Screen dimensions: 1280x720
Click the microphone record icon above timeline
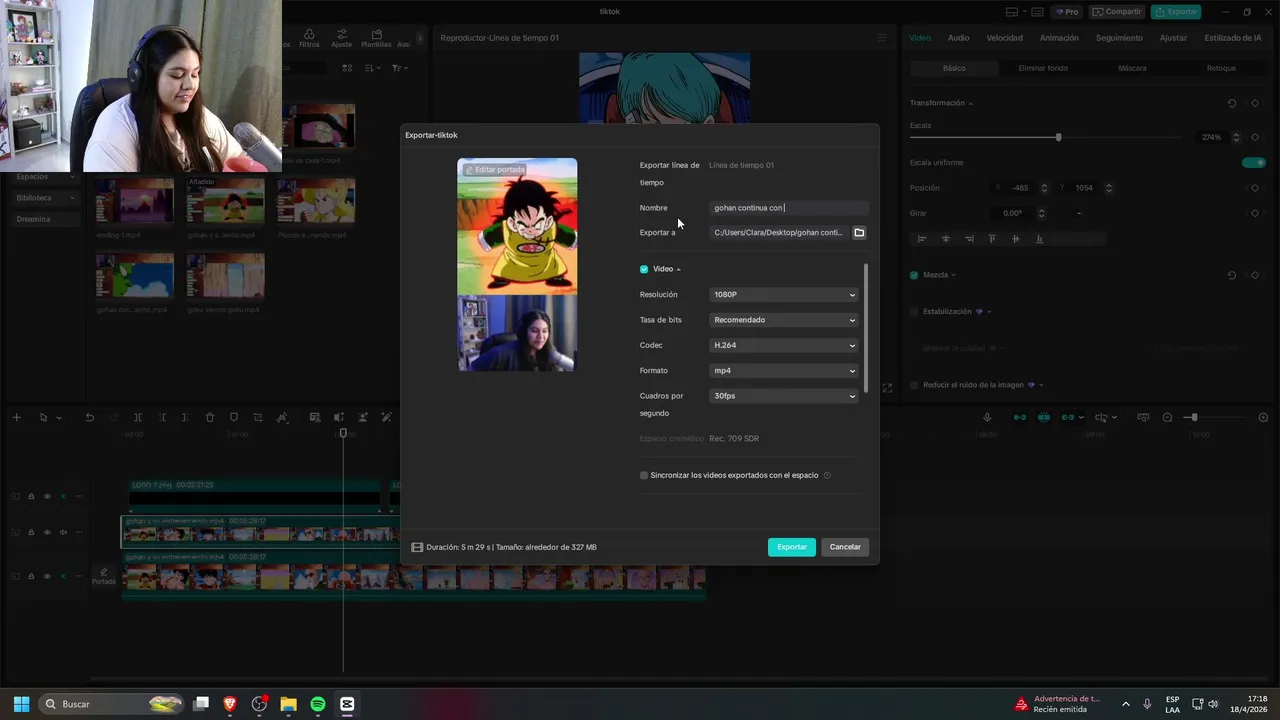pyautogui.click(x=987, y=417)
